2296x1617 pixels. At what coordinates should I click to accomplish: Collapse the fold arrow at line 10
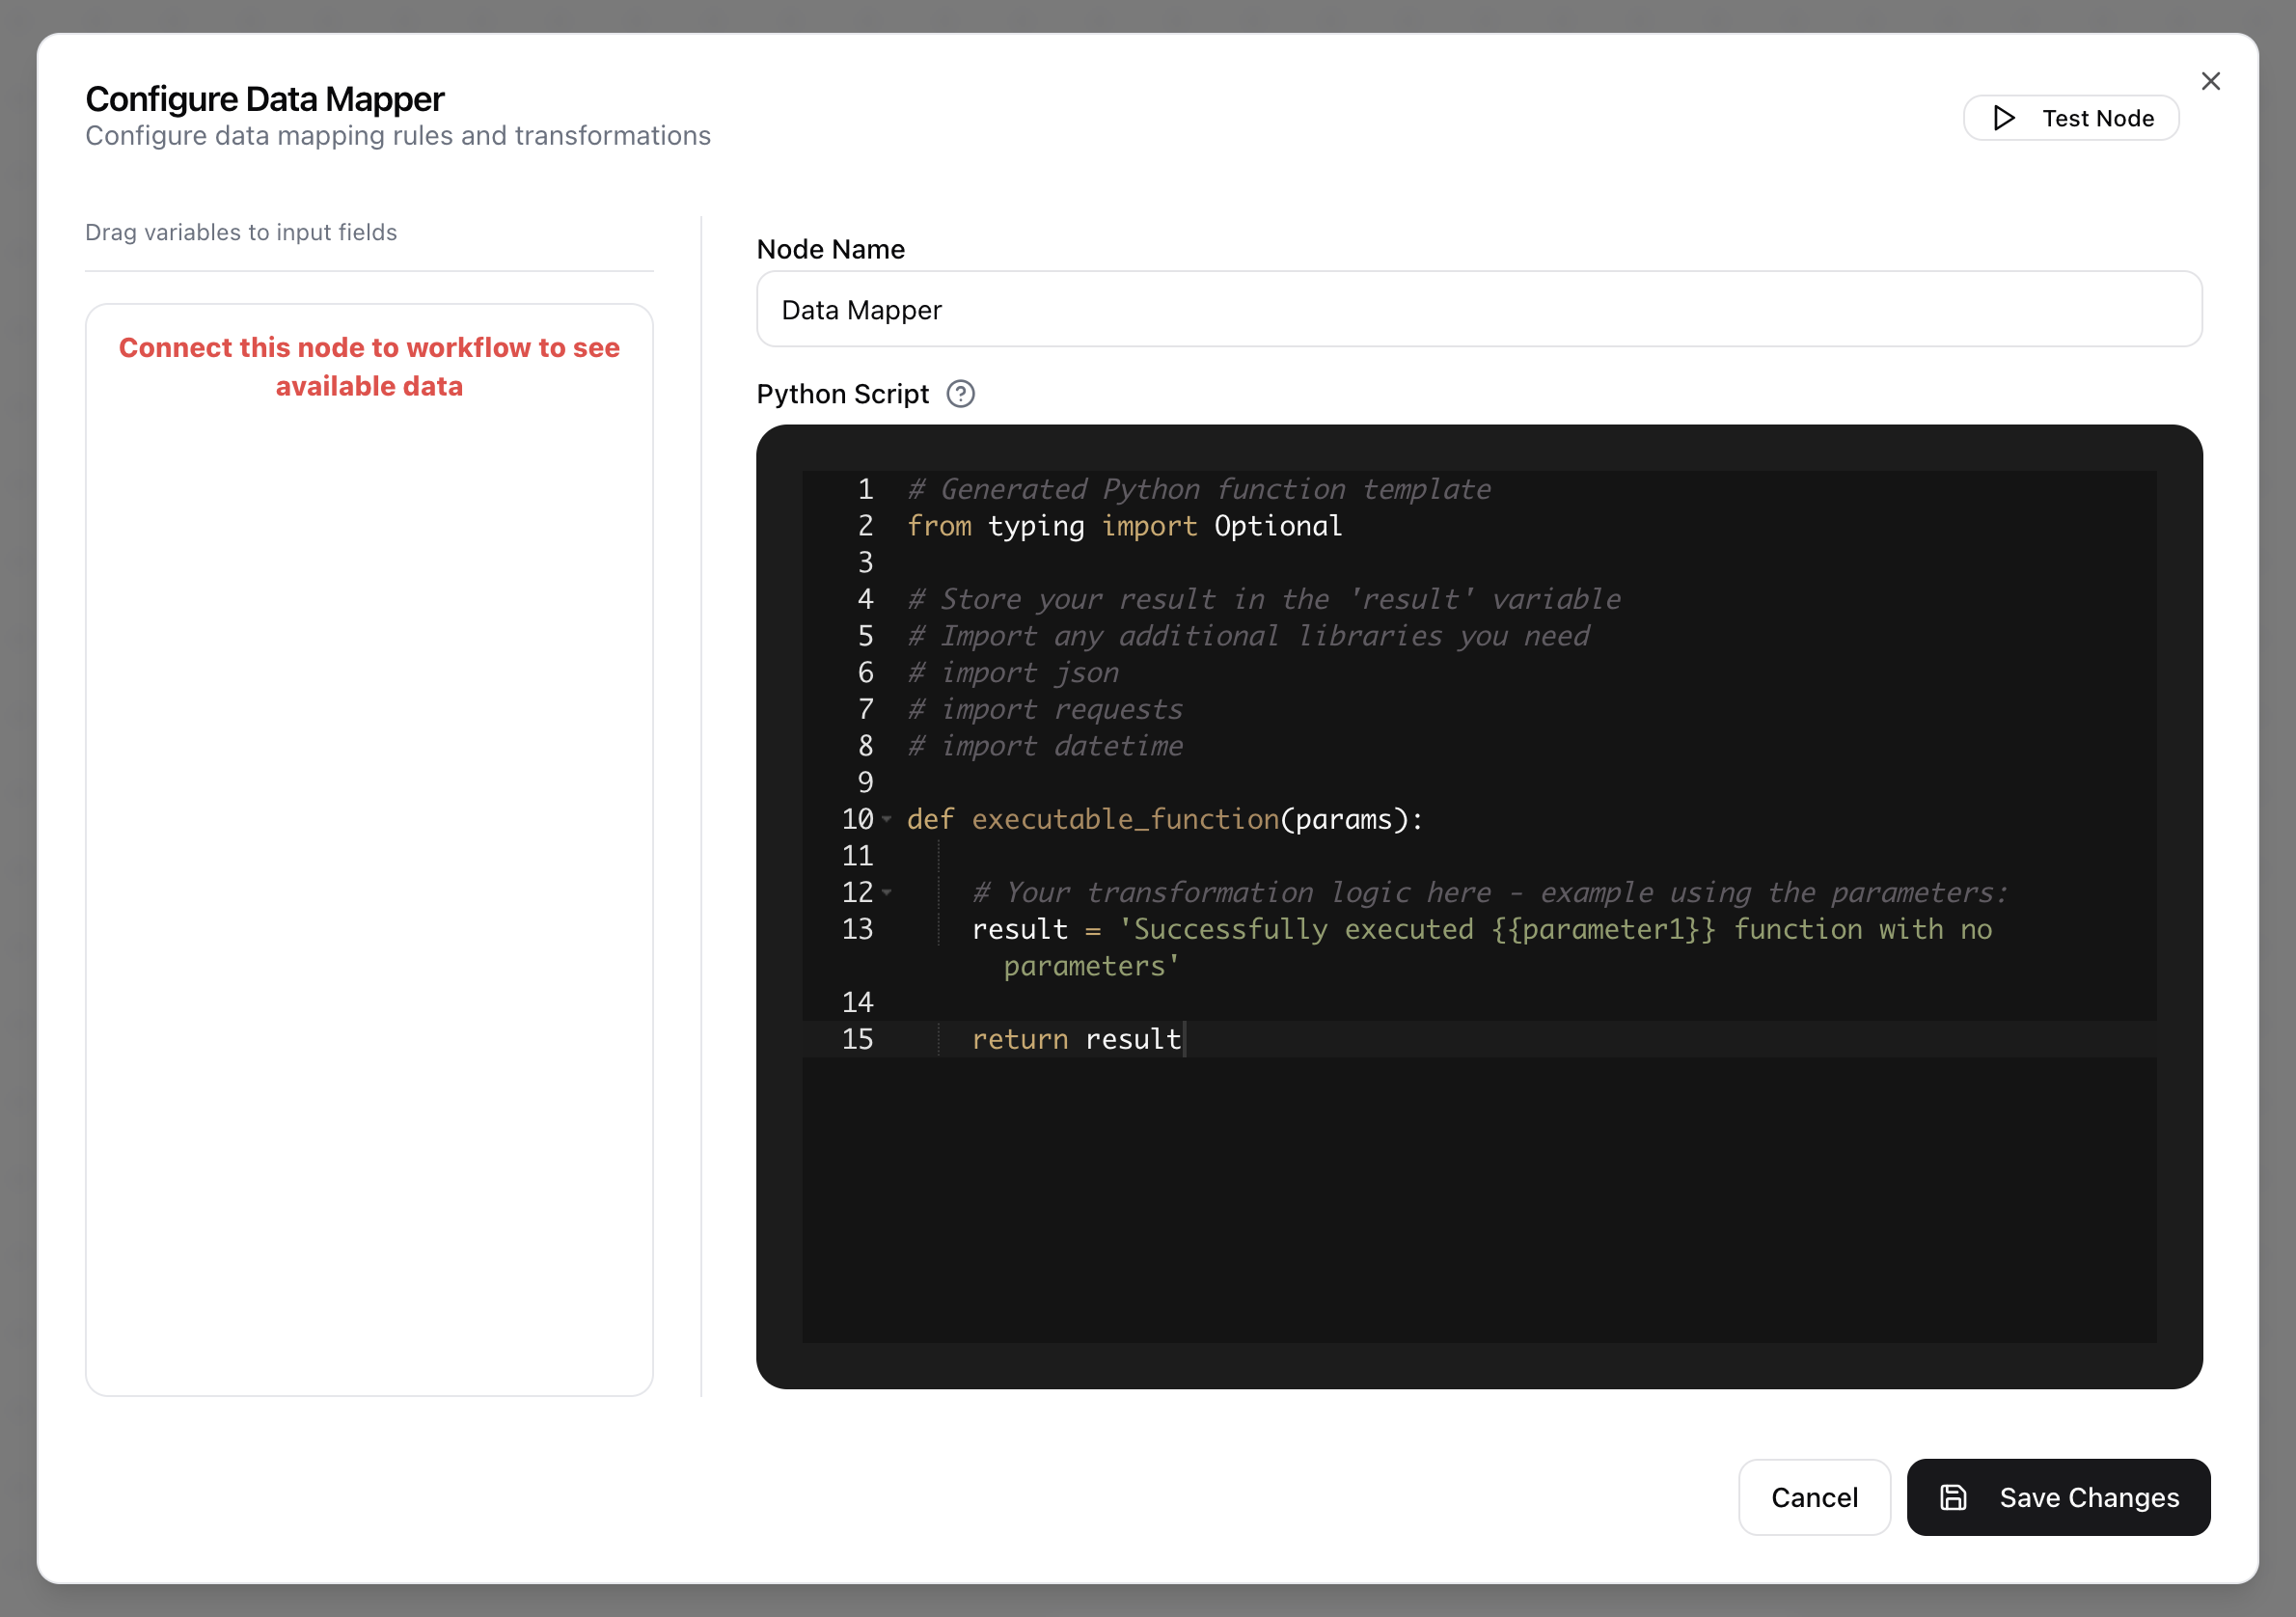[887, 819]
